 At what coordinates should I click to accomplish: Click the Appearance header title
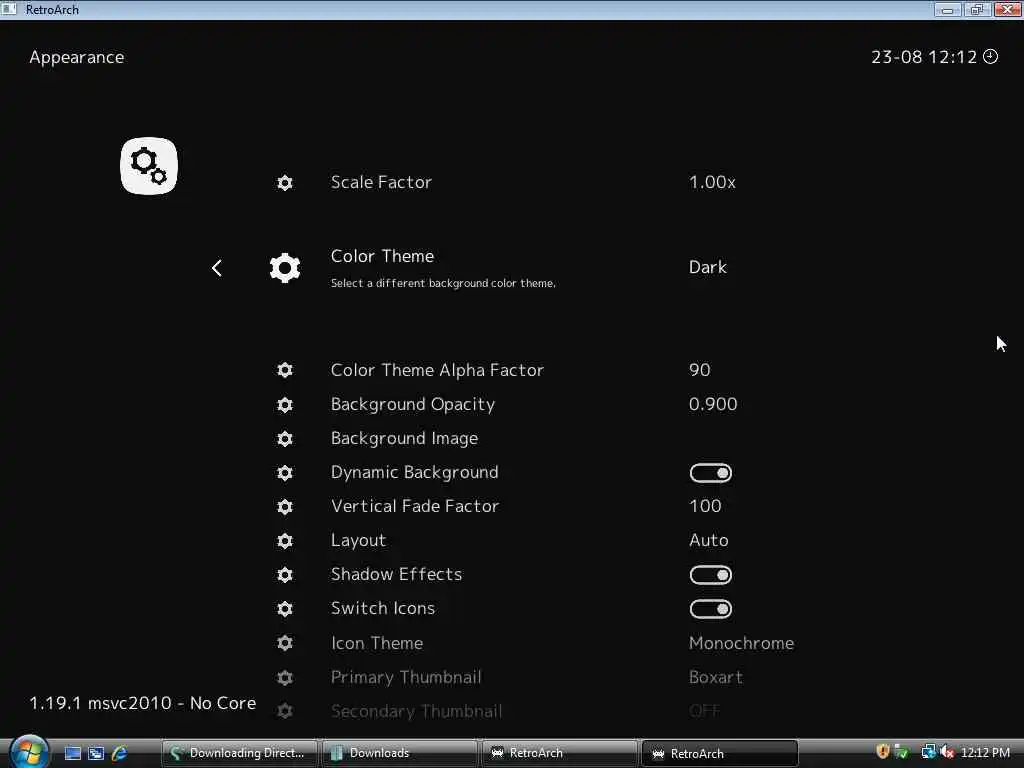(76, 57)
